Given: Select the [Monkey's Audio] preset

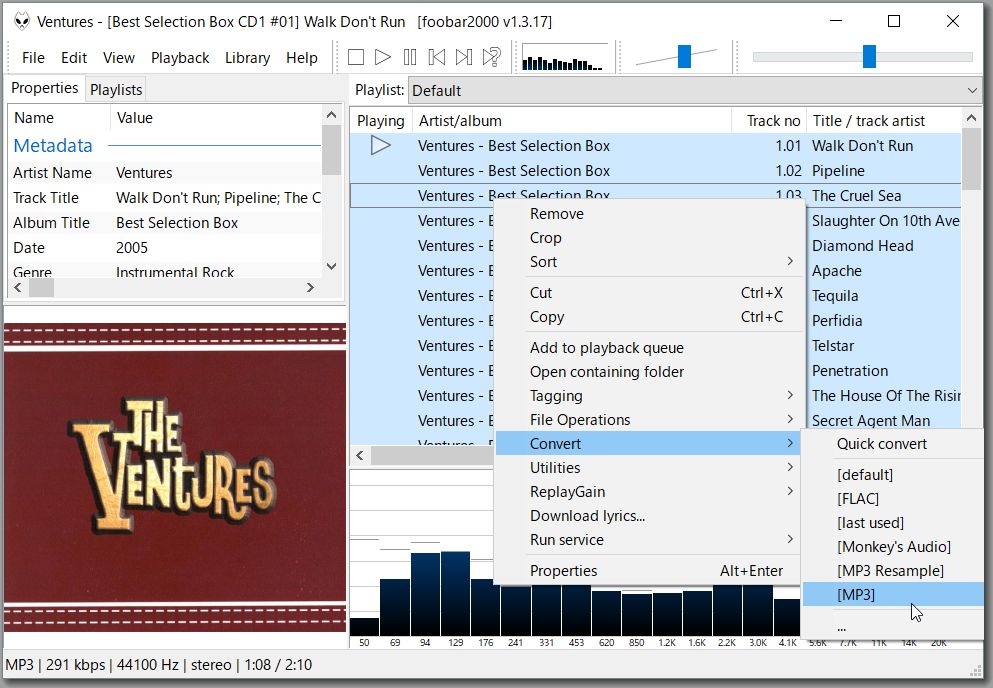Looking at the screenshot, I should 893,547.
